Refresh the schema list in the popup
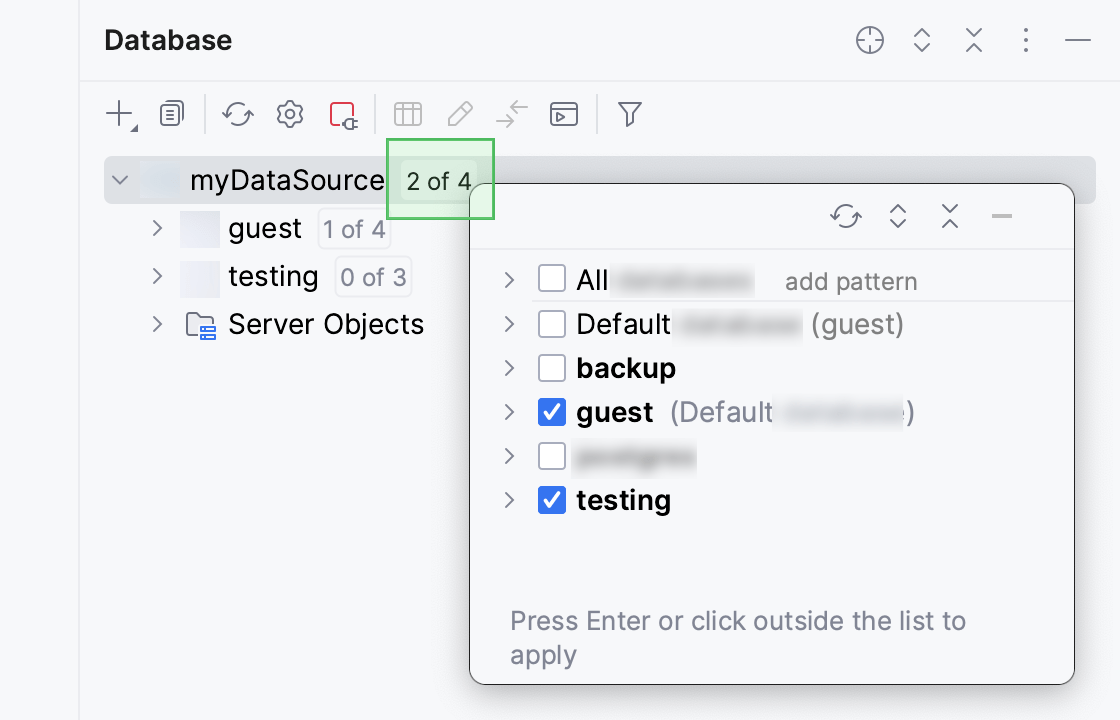 pos(846,216)
